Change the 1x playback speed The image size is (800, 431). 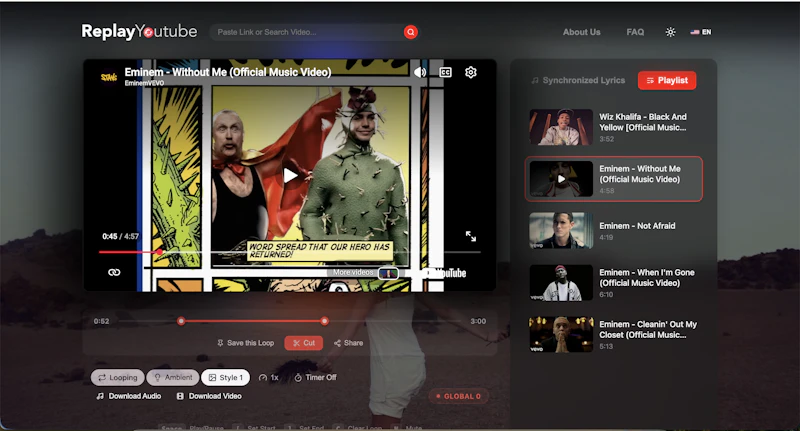(269, 377)
